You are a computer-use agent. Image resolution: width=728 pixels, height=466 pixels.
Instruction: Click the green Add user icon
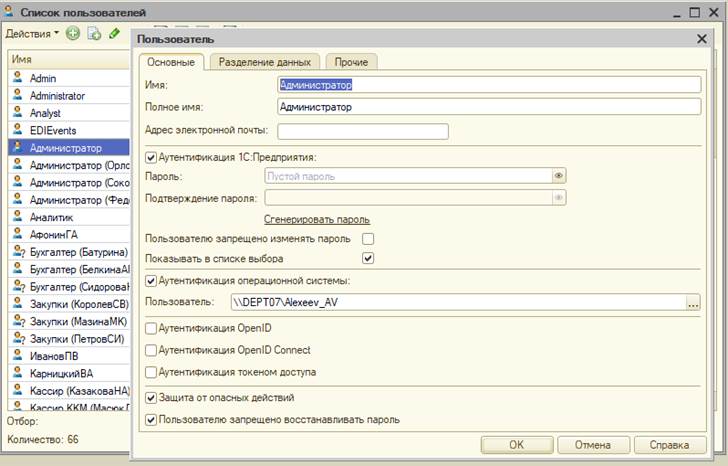(x=74, y=34)
